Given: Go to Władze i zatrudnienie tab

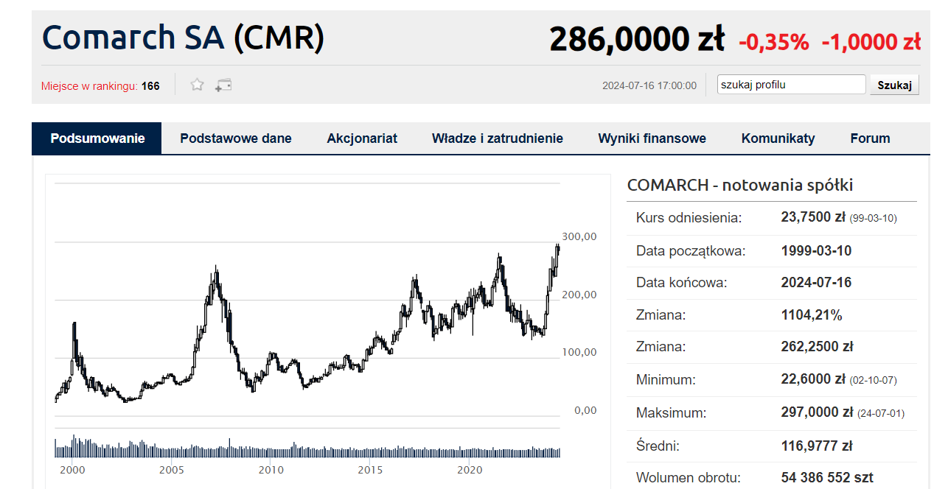Looking at the screenshot, I should [x=498, y=138].
